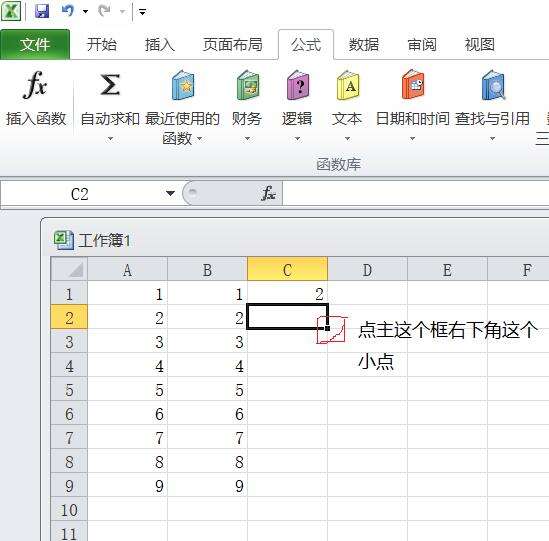549x541 pixels.
Task: Select column D header
Action: [367, 270]
